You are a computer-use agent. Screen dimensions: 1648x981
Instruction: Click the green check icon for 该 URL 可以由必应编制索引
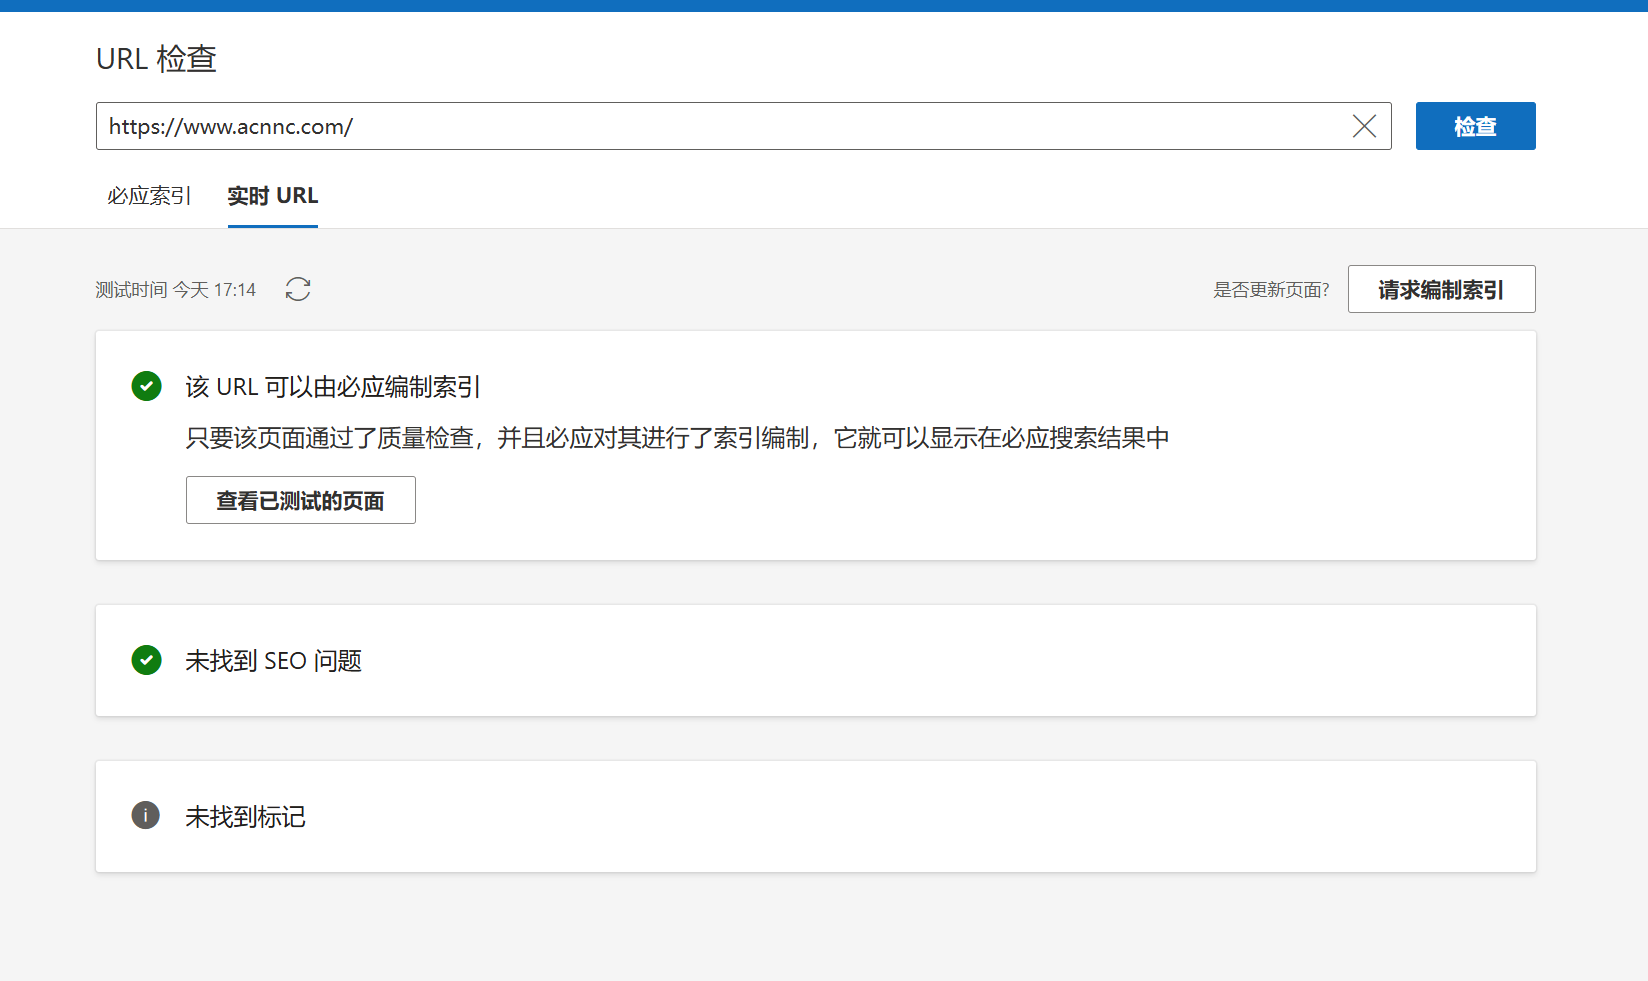147,386
